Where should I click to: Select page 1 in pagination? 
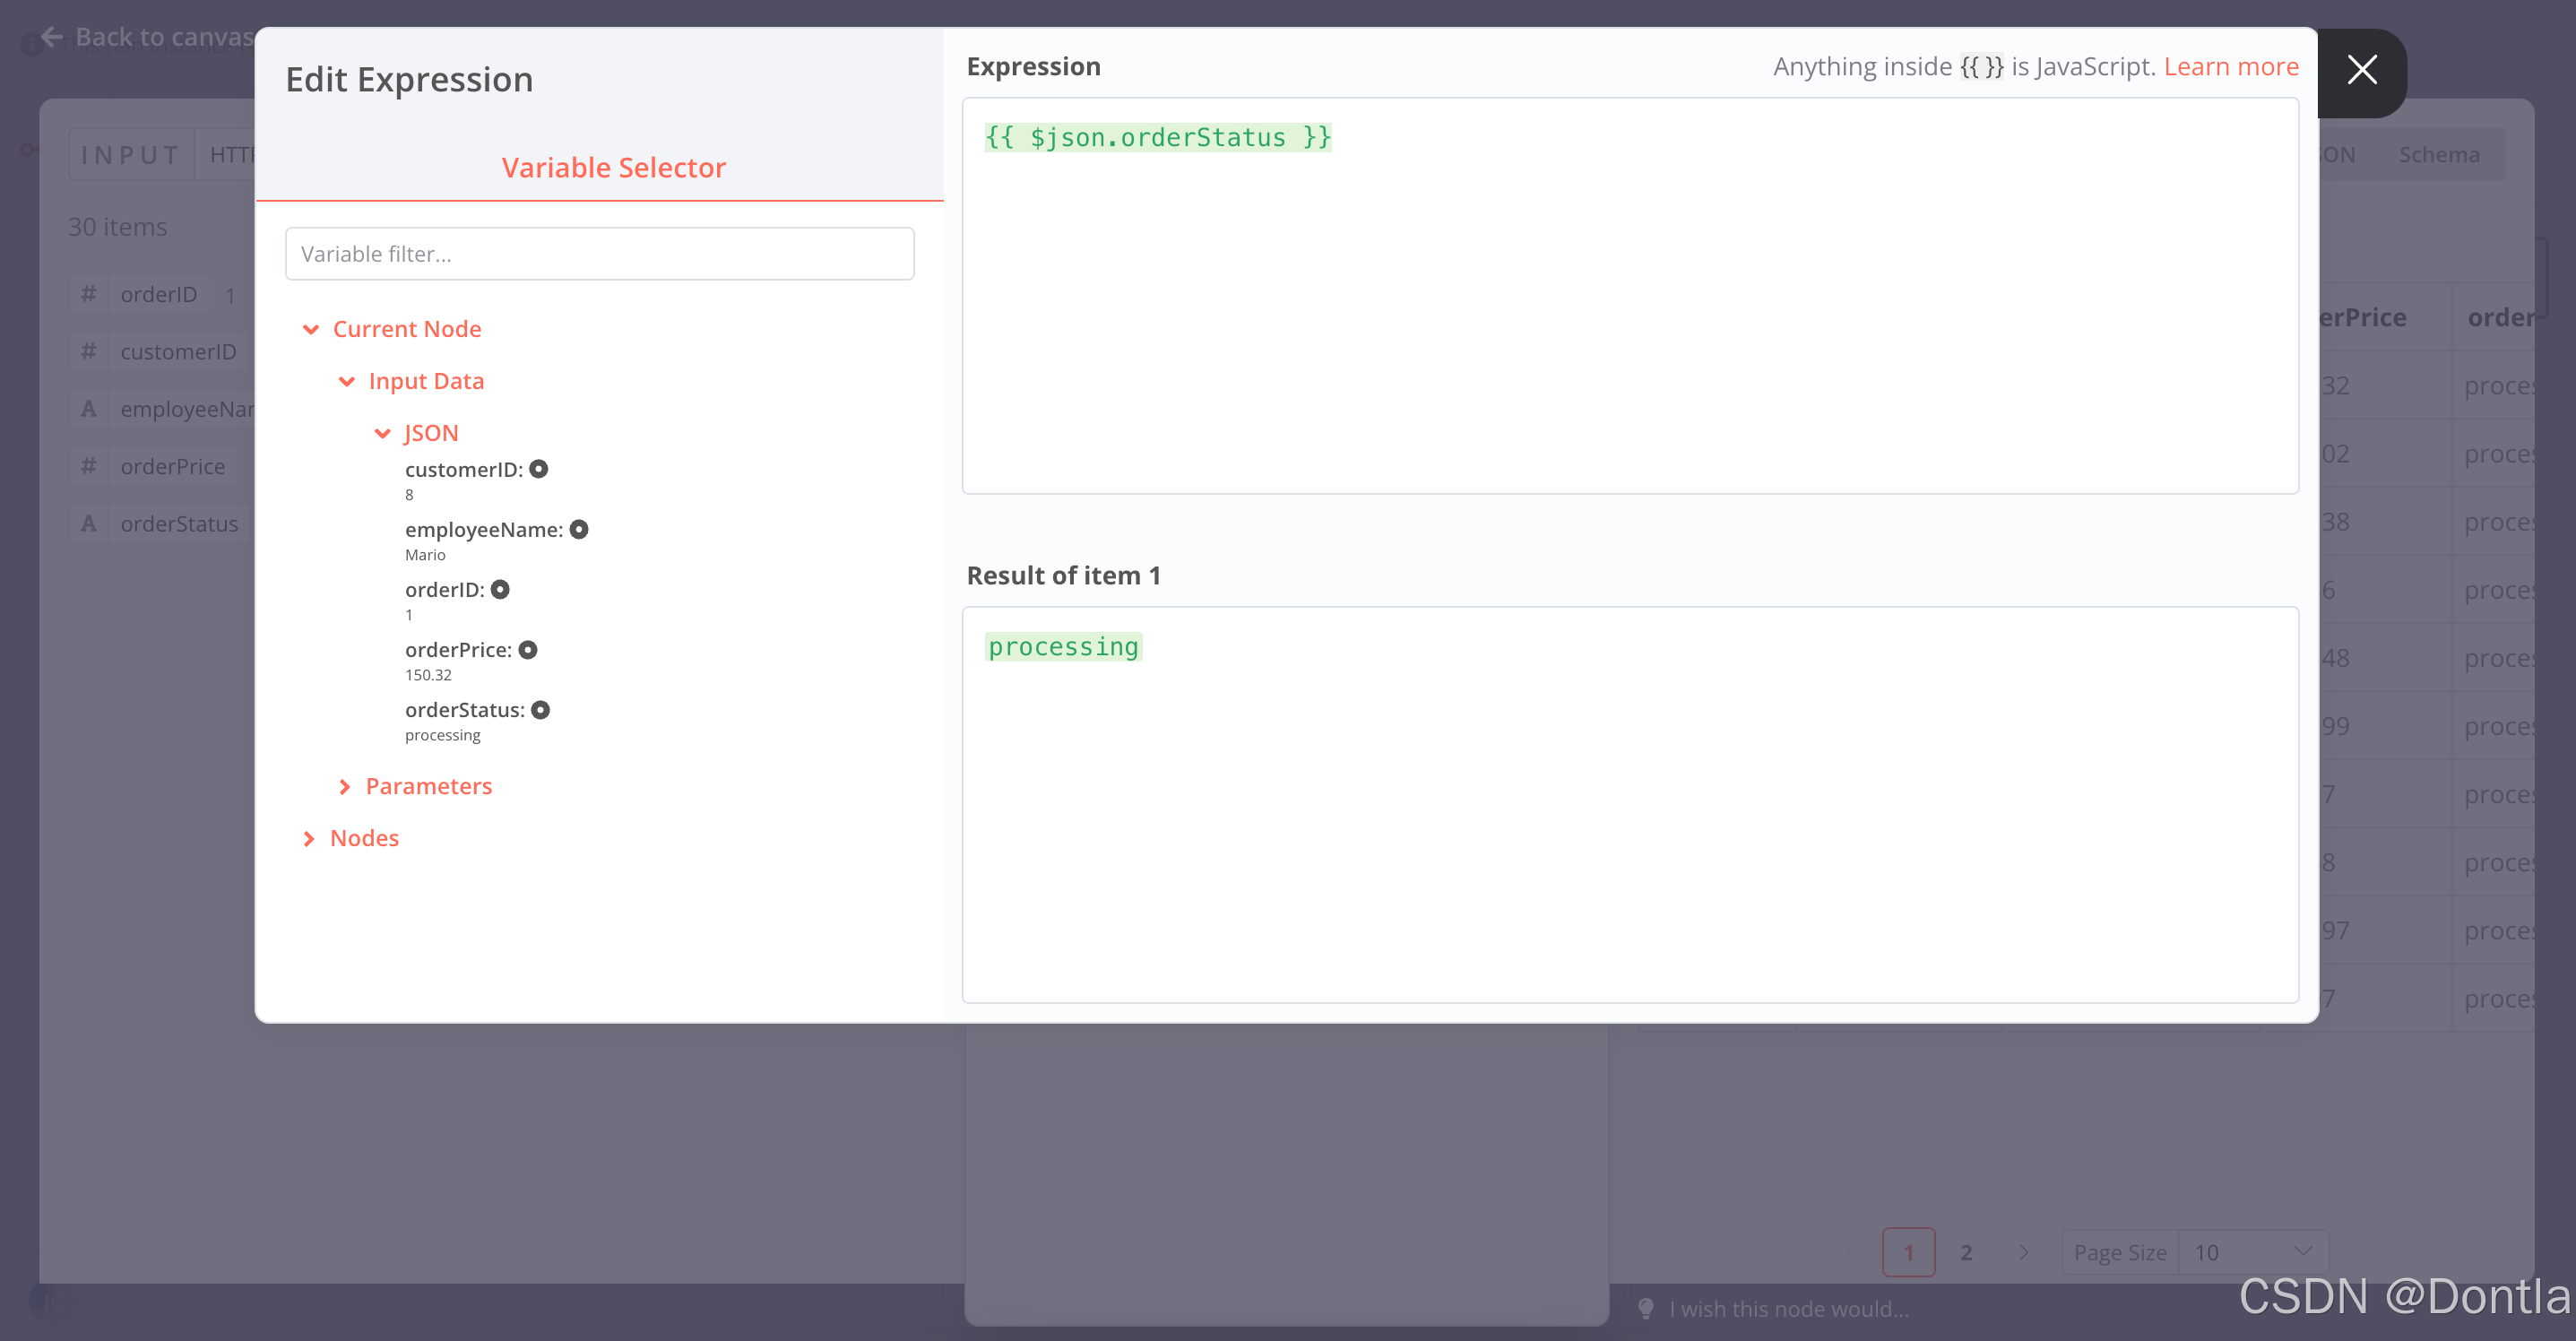click(x=1908, y=1252)
